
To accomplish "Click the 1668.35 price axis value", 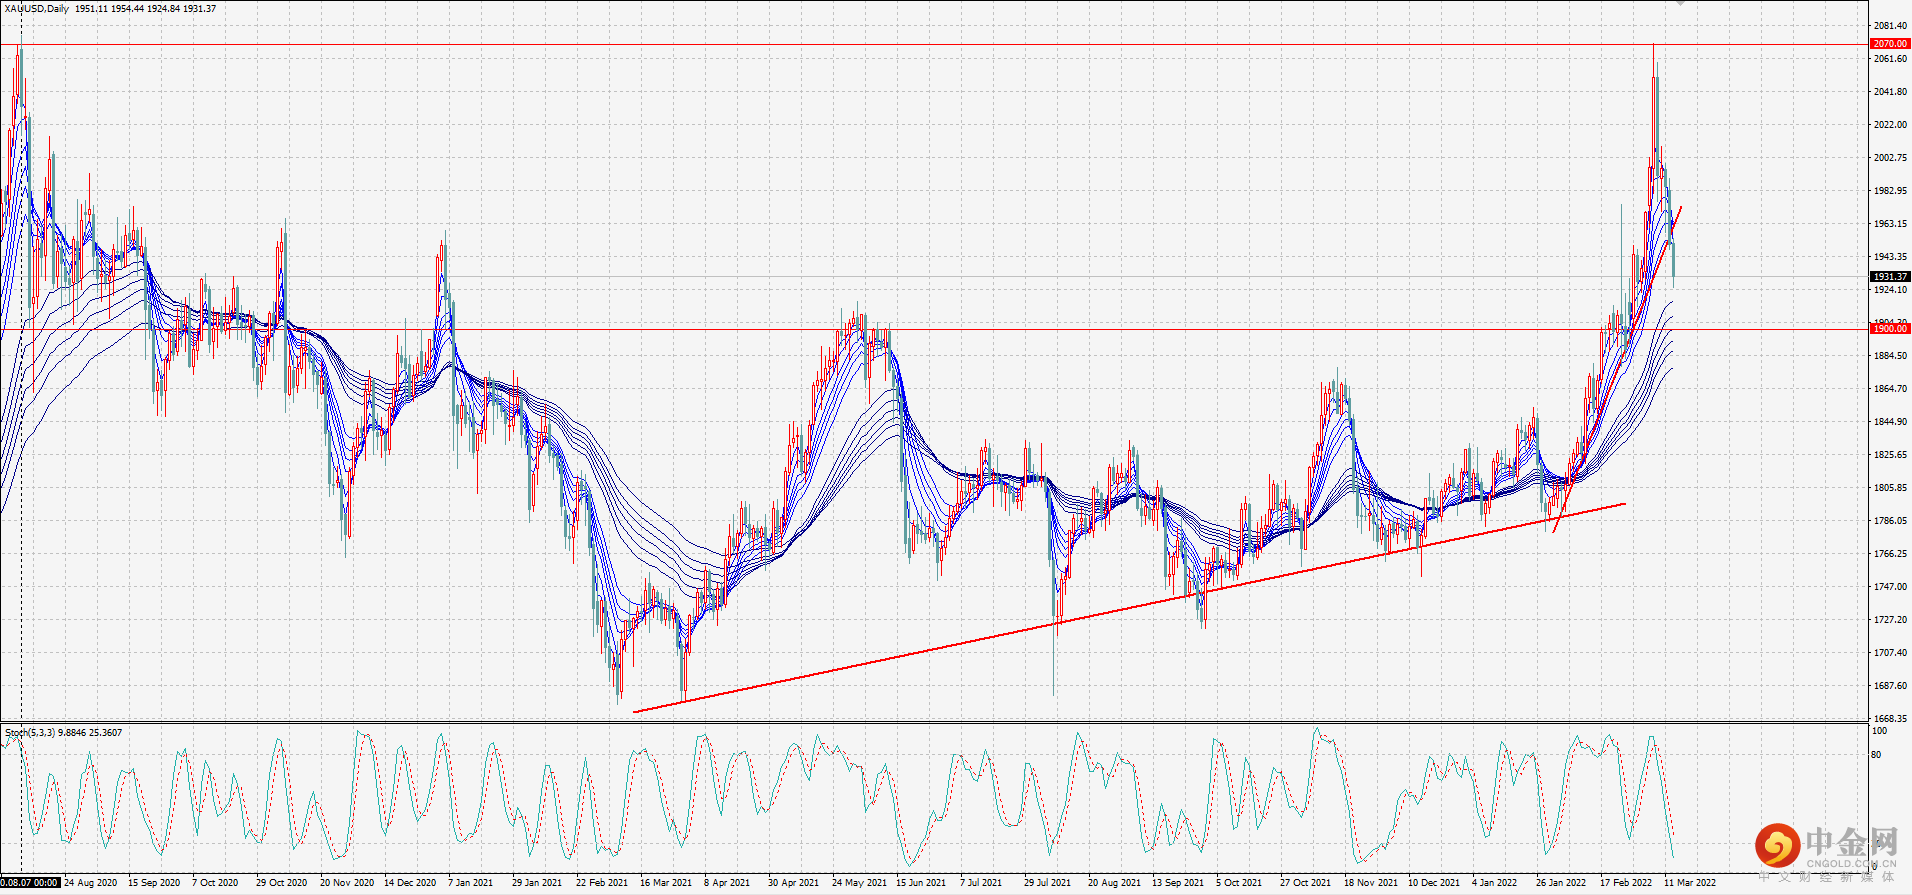I will pyautogui.click(x=1890, y=719).
